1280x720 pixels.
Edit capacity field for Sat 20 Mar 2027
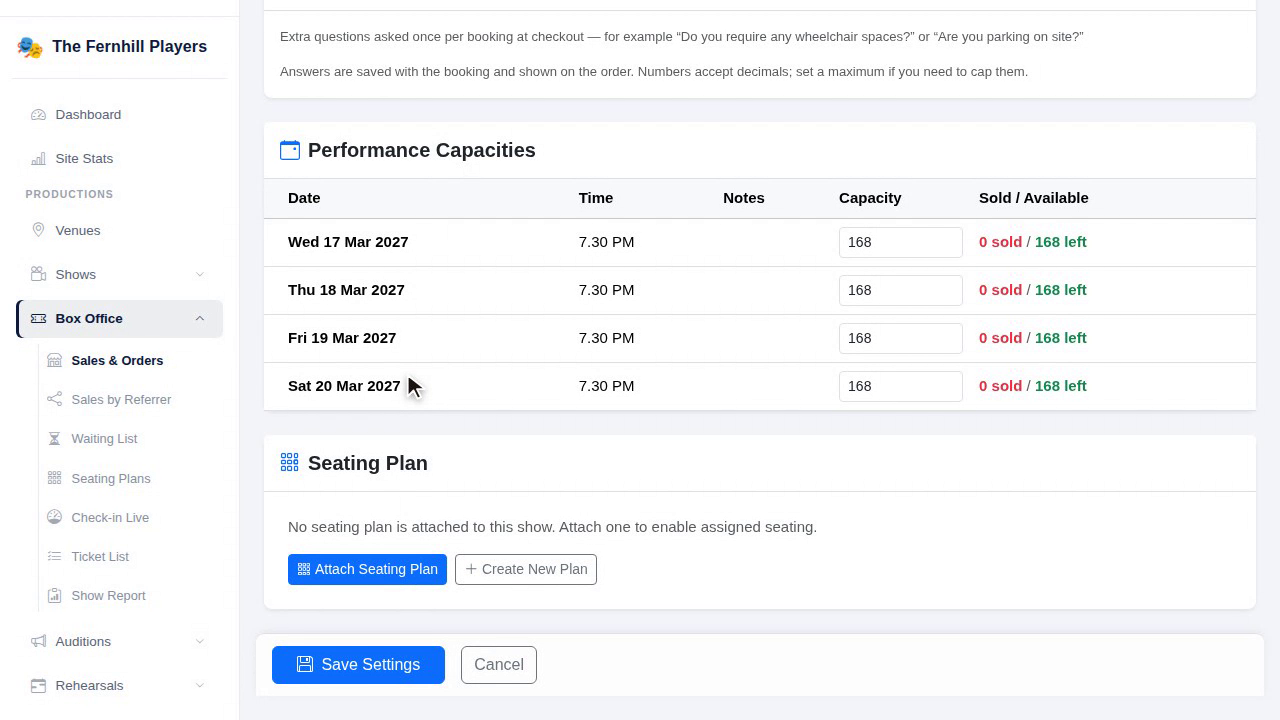[901, 386]
